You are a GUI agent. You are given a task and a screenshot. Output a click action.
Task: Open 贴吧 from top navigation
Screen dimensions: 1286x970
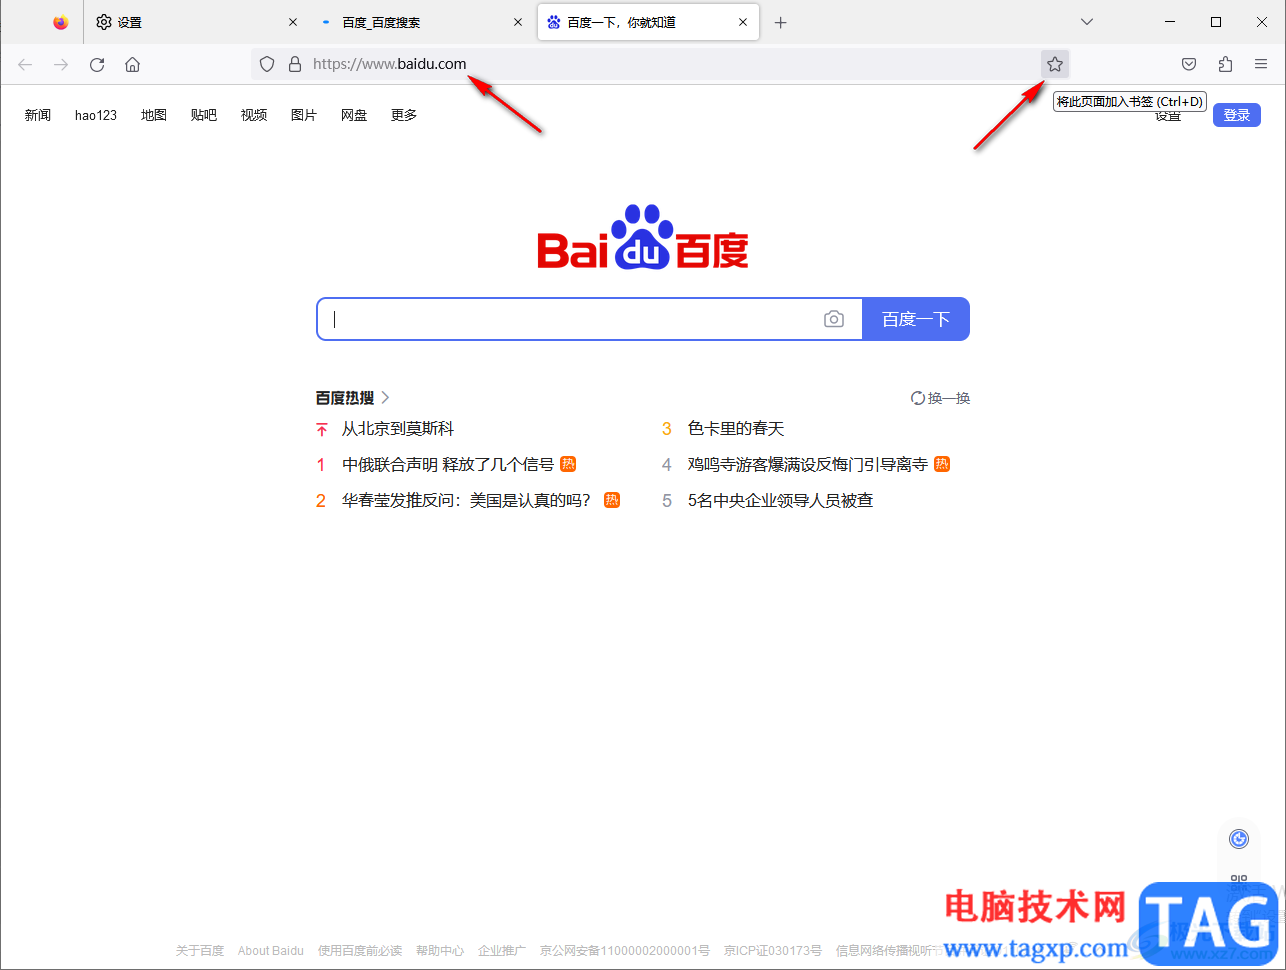click(x=204, y=115)
